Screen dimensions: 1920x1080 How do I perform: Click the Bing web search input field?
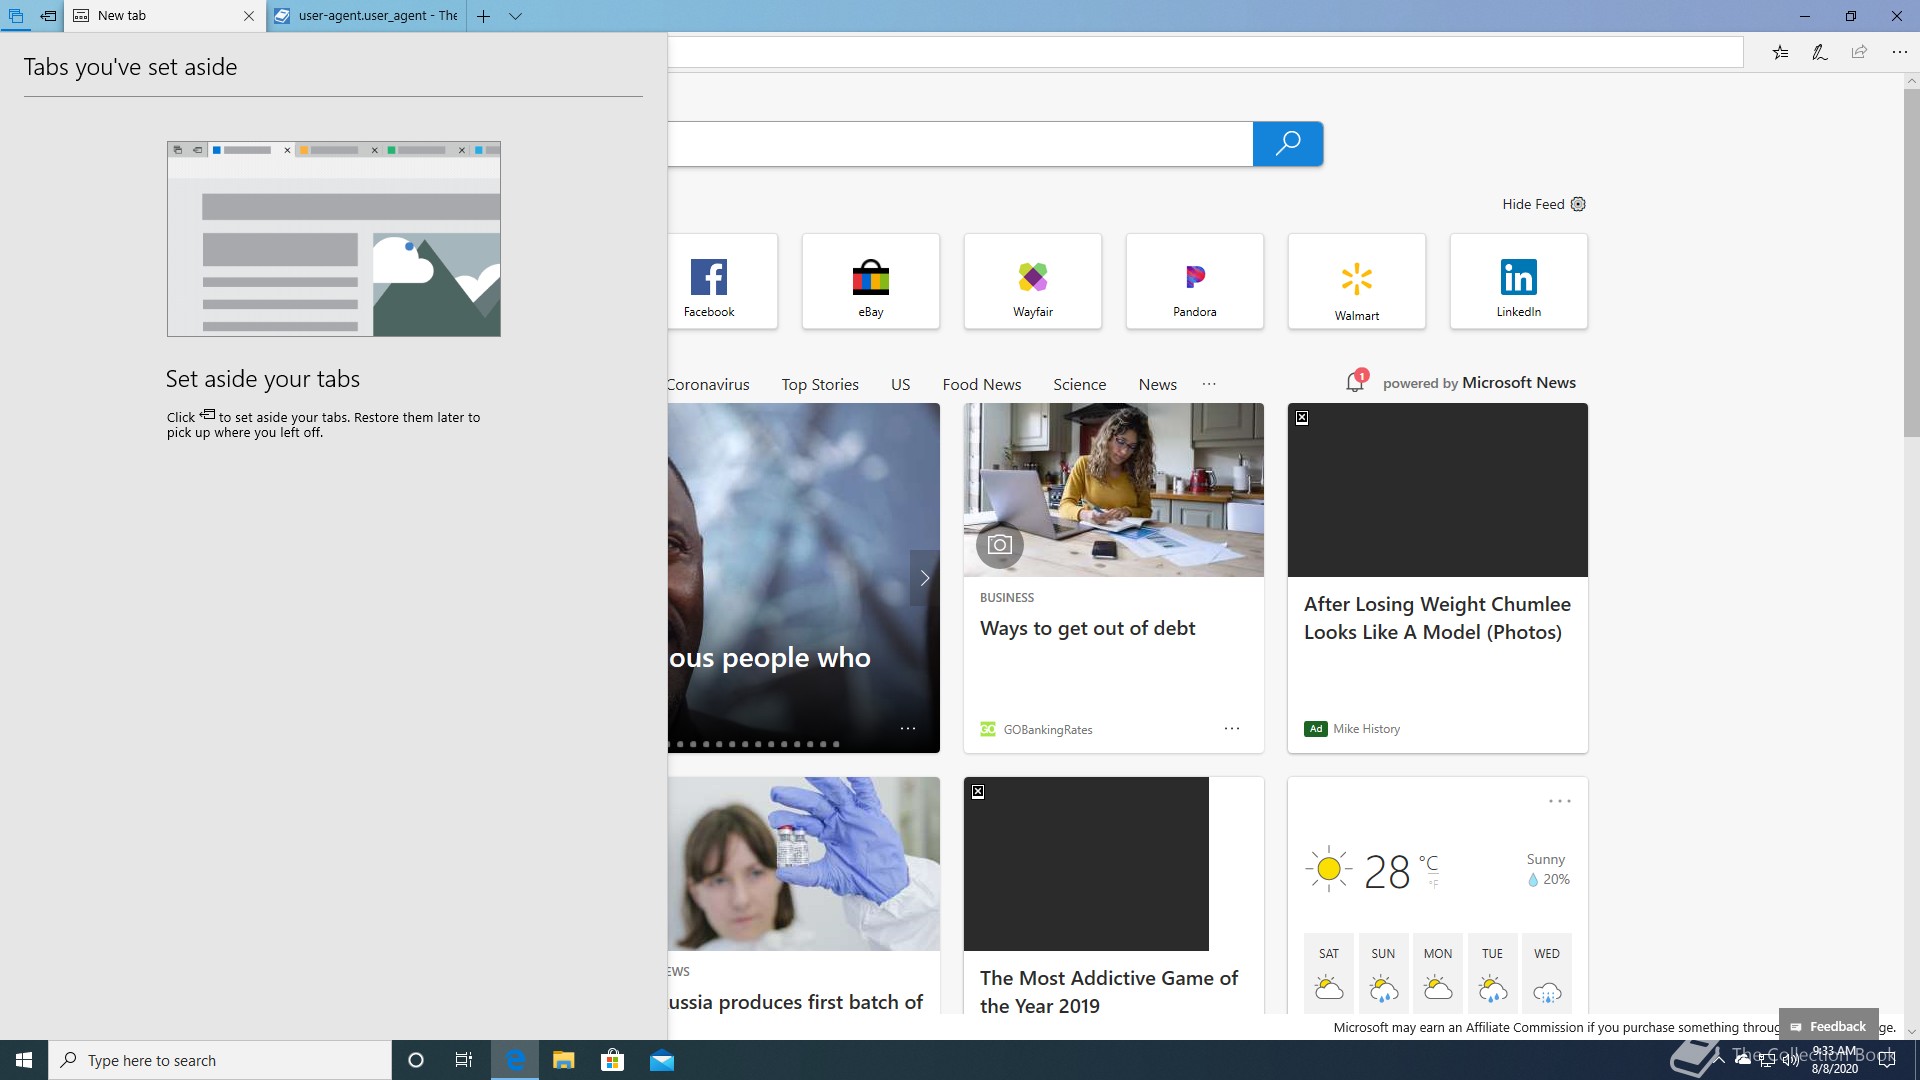click(960, 144)
